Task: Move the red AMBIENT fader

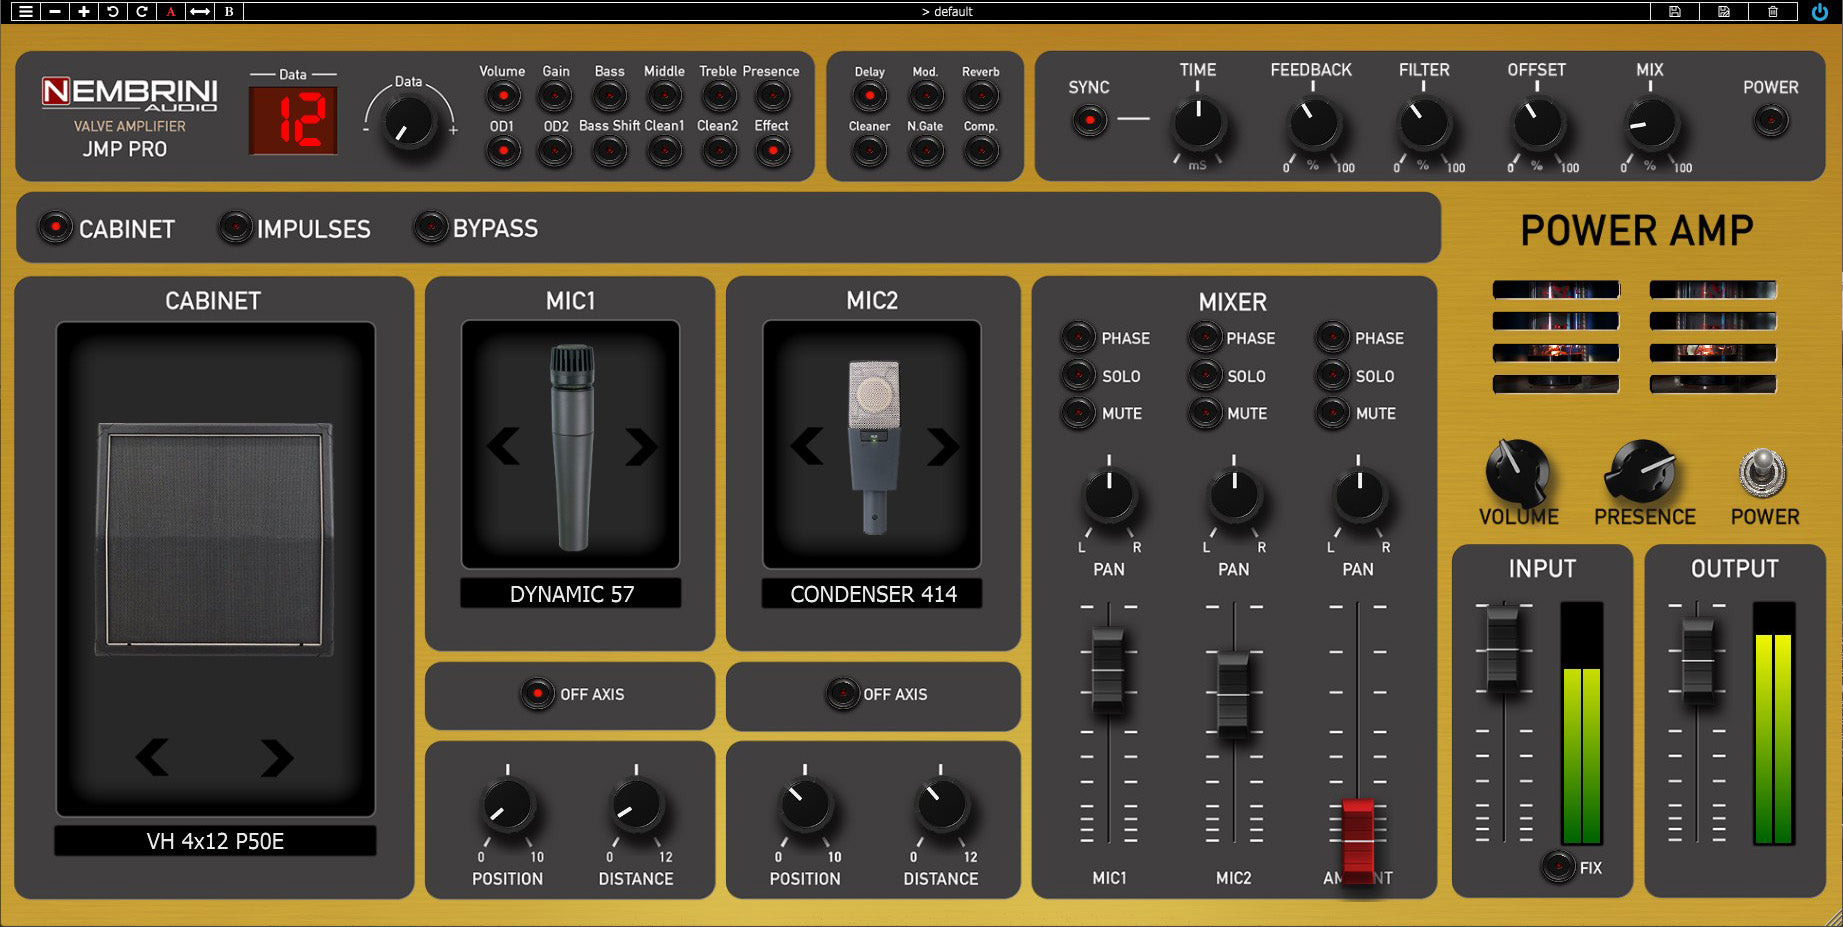Action: 1358,840
